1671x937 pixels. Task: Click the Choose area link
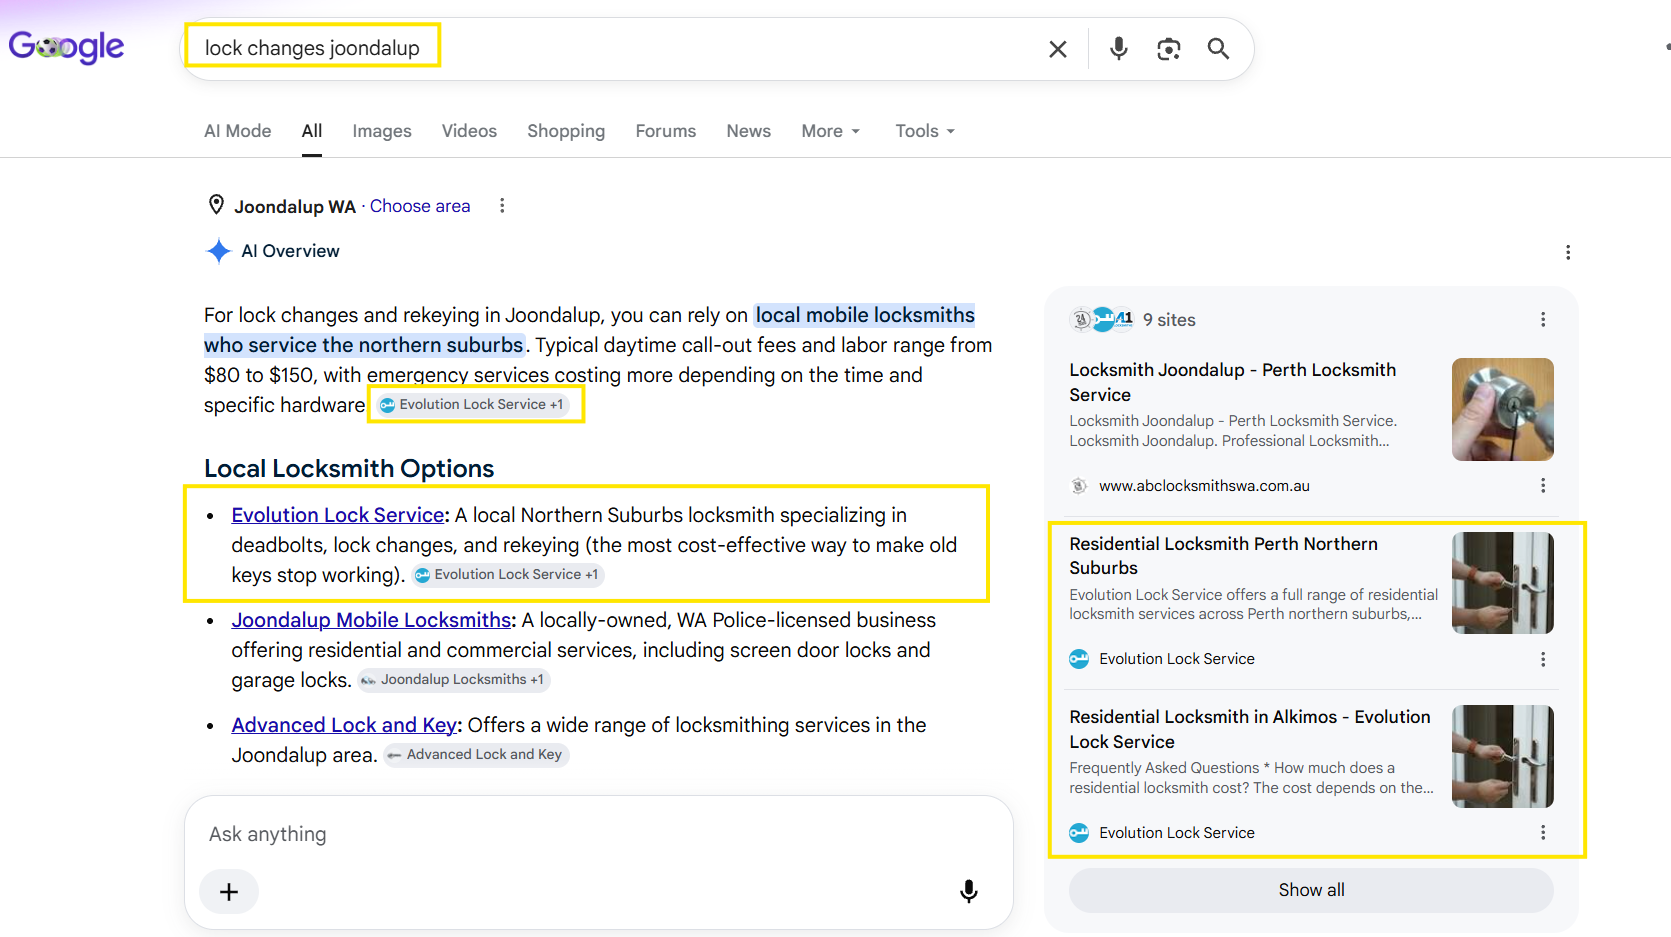tap(420, 205)
